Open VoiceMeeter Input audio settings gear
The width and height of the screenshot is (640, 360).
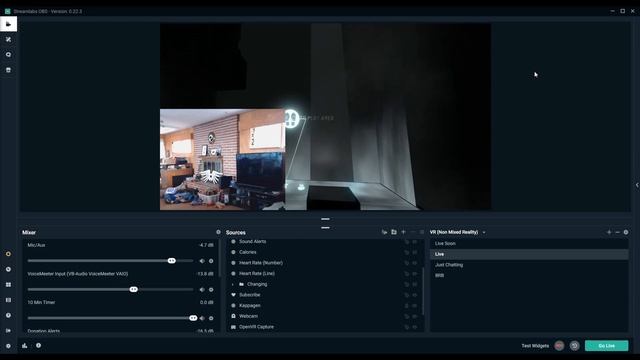point(211,289)
